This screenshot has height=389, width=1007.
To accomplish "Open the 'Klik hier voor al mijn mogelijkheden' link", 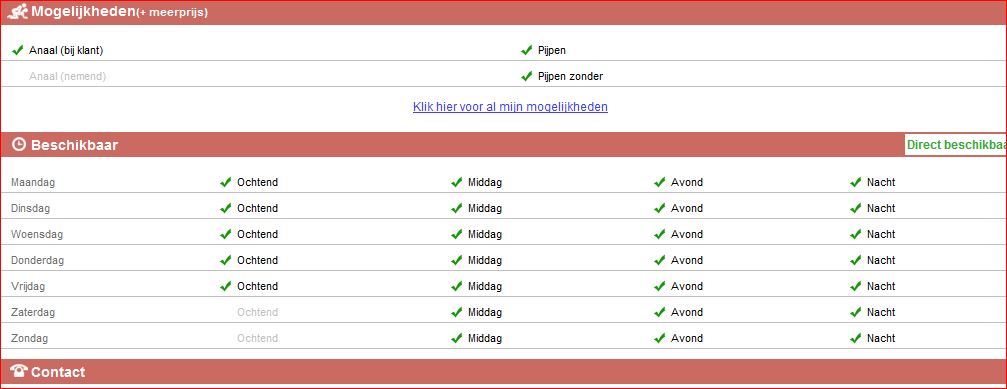I will [510, 107].
